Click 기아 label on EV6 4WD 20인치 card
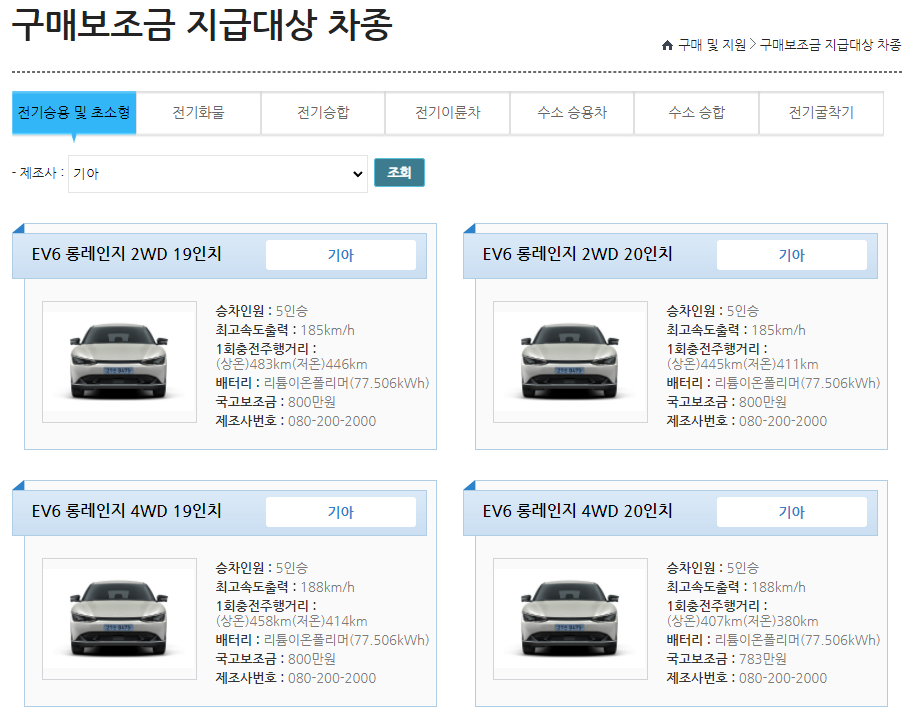This screenshot has width=922, height=710. click(x=791, y=512)
